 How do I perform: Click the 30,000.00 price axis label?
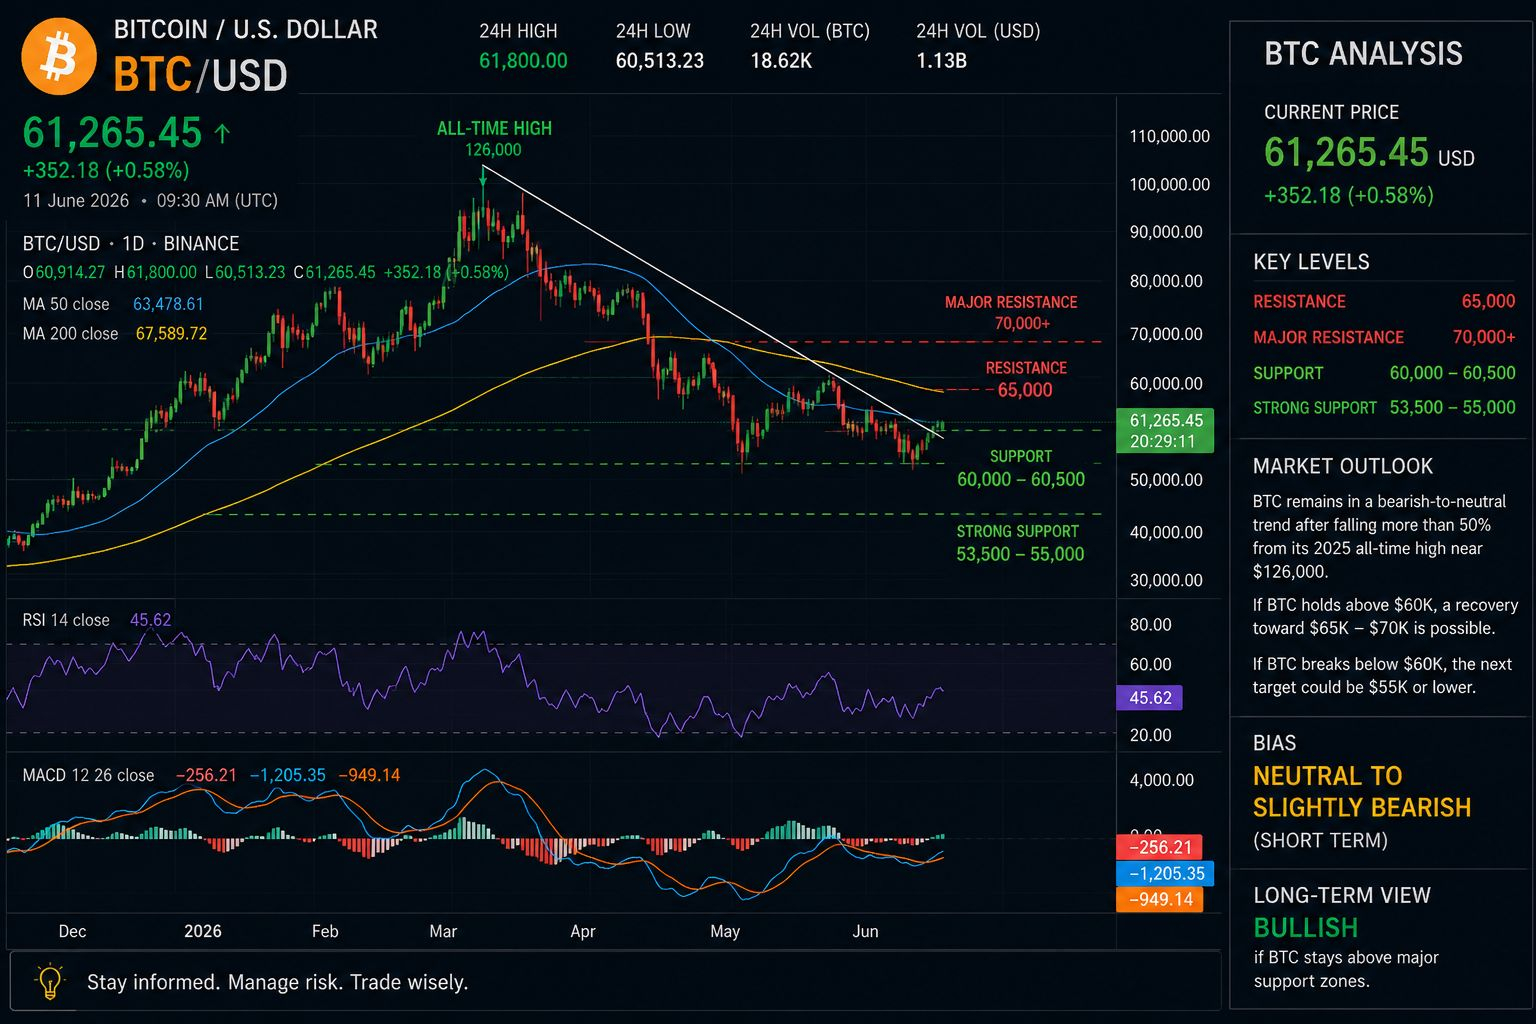point(1166,580)
